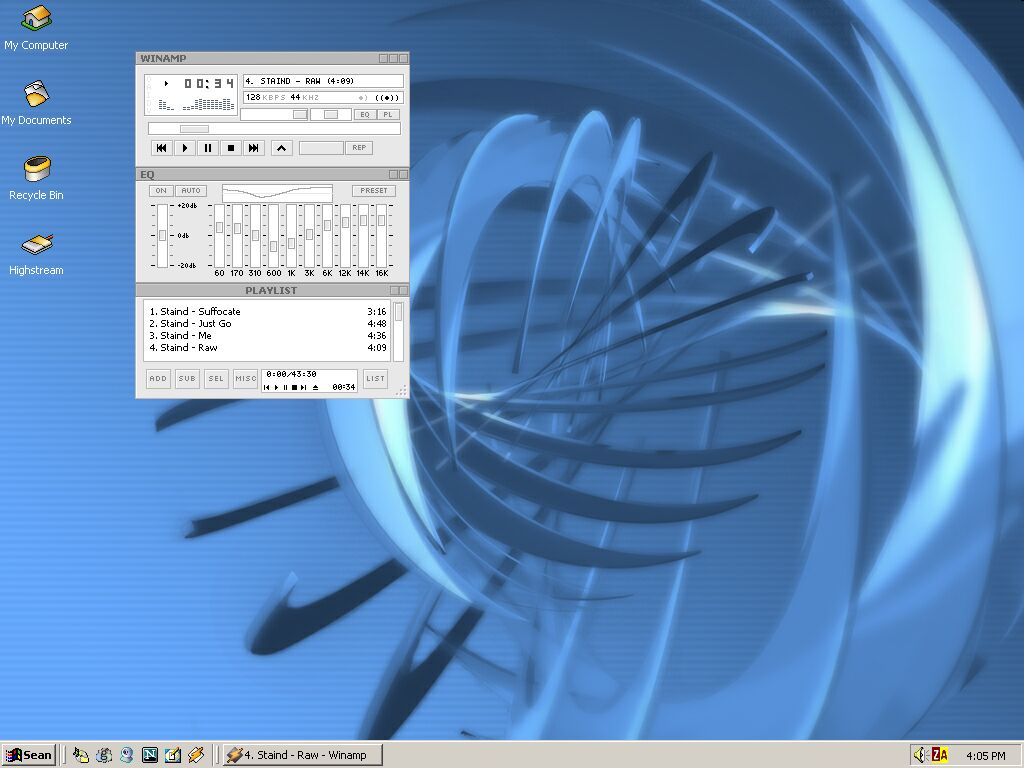Click the scrolling song title '4. STAIND - RAW'
This screenshot has width=1024, height=768.
(323, 81)
